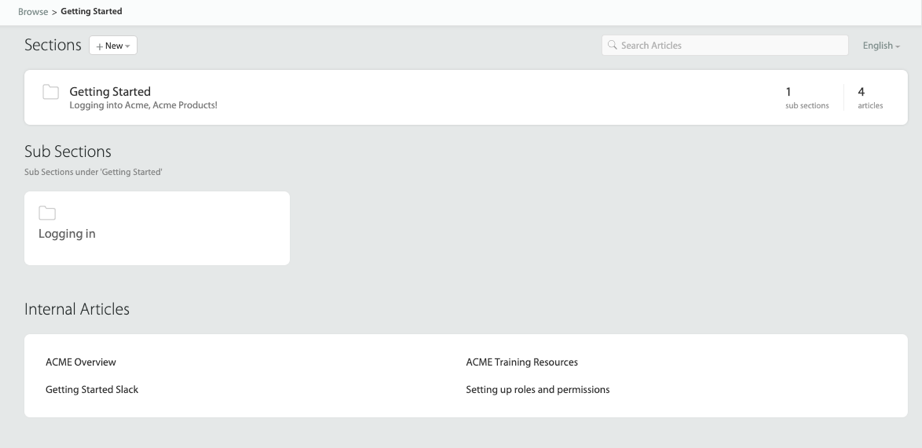Image resolution: width=922 pixels, height=448 pixels.
Task: Click the Logging in folder icon
Action: [47, 213]
